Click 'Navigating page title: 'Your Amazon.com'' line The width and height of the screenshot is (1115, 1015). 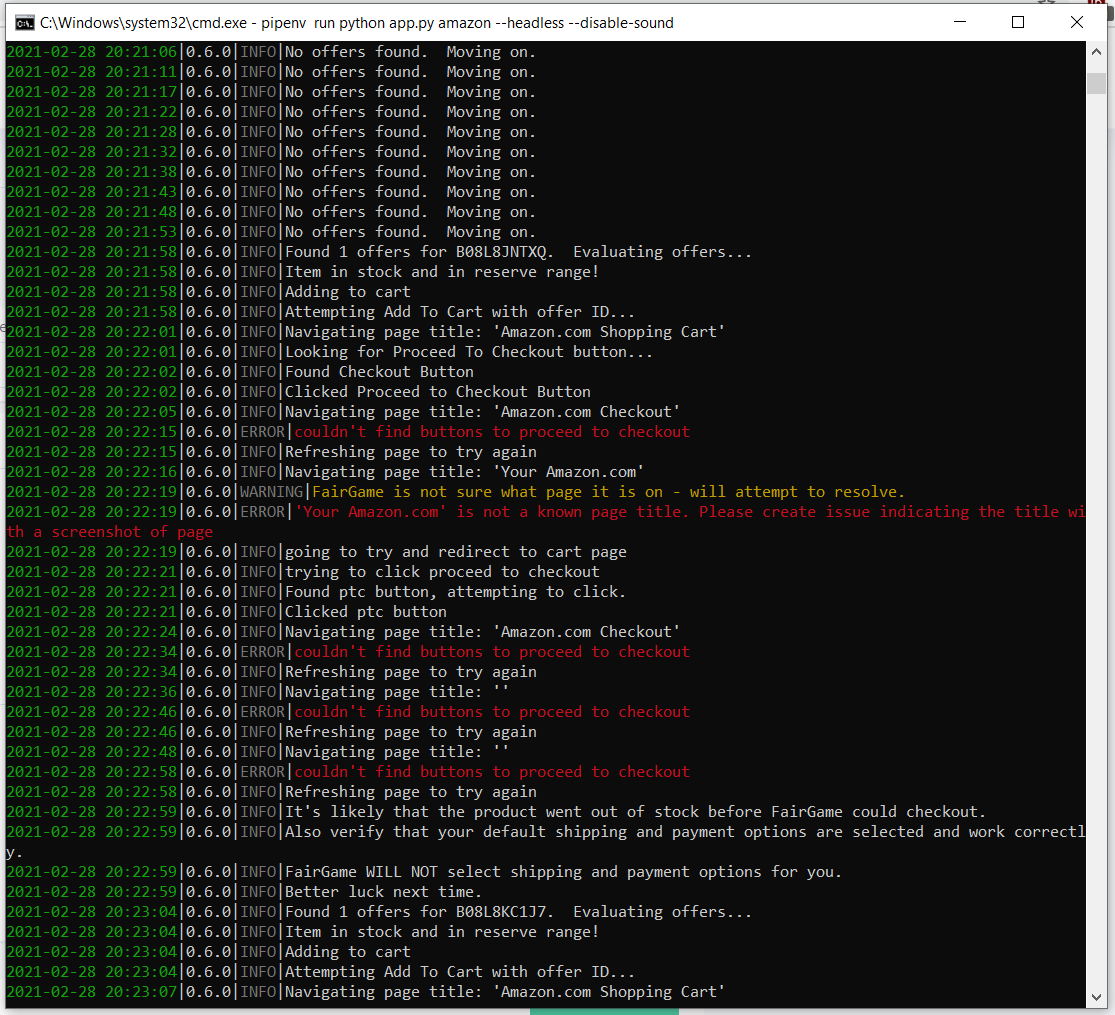click(325, 472)
